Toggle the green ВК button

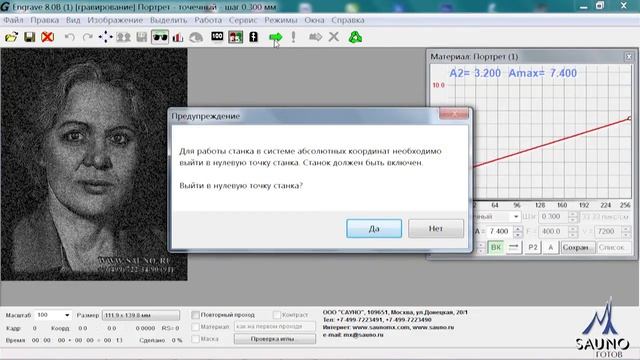496,247
